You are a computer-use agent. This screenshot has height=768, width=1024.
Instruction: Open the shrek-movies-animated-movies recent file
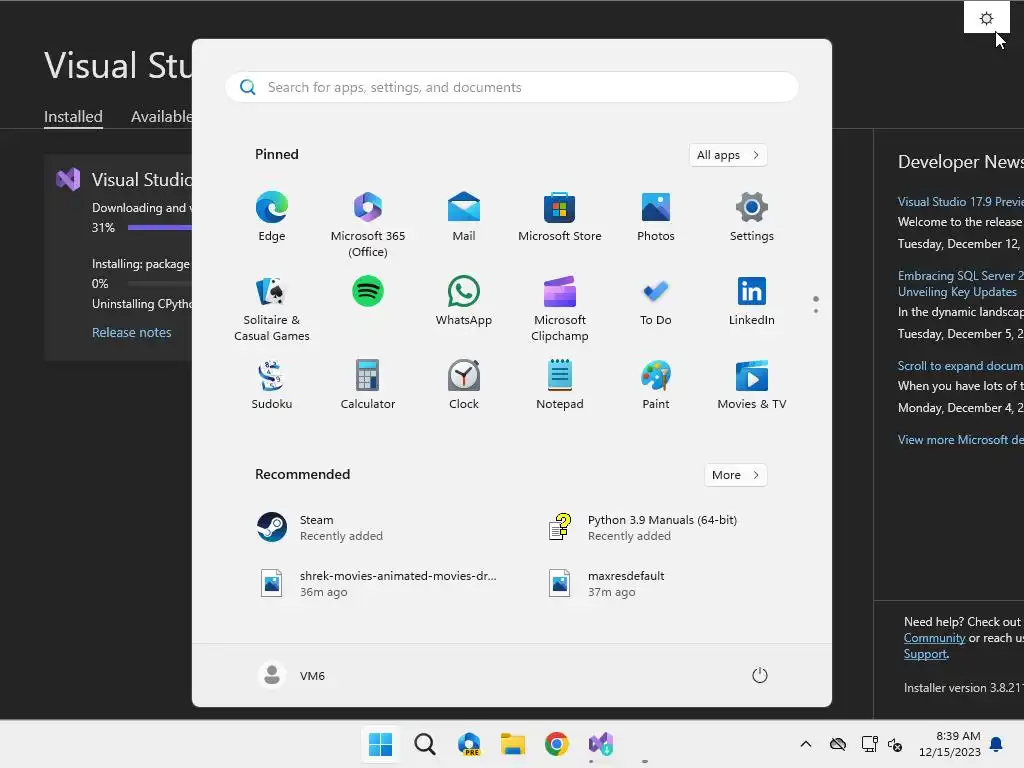tap(376, 584)
